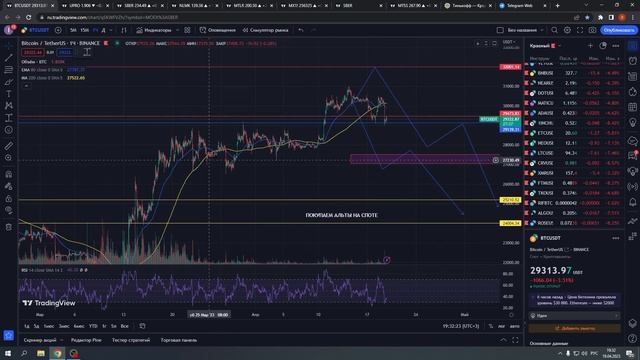Viewport: 640px width, 360px height.
Task: Add a symbol to the watchlist
Action: [x=590, y=46]
